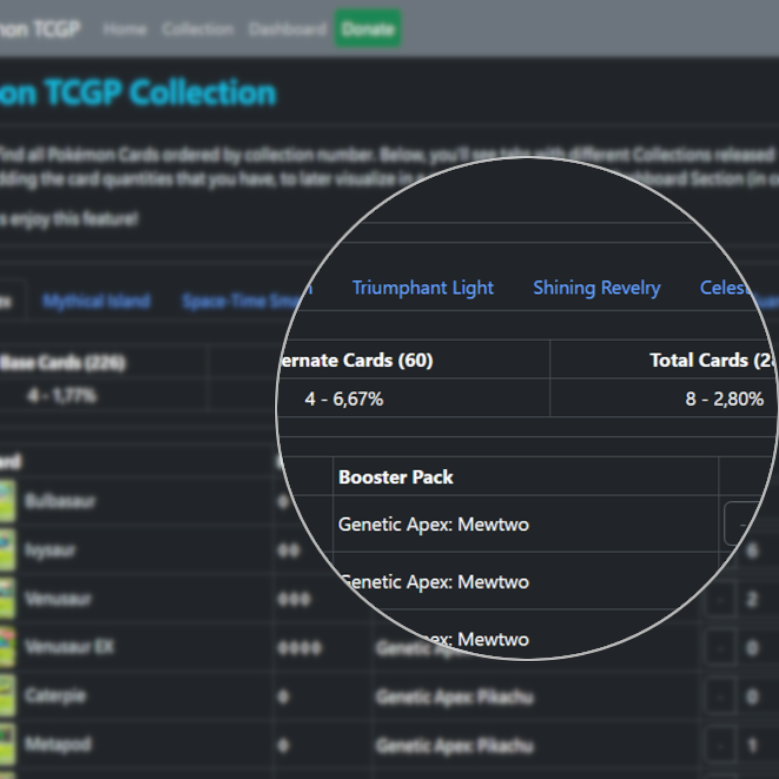779x779 pixels.
Task: Select the Ivysaur card name
Action: point(50,550)
